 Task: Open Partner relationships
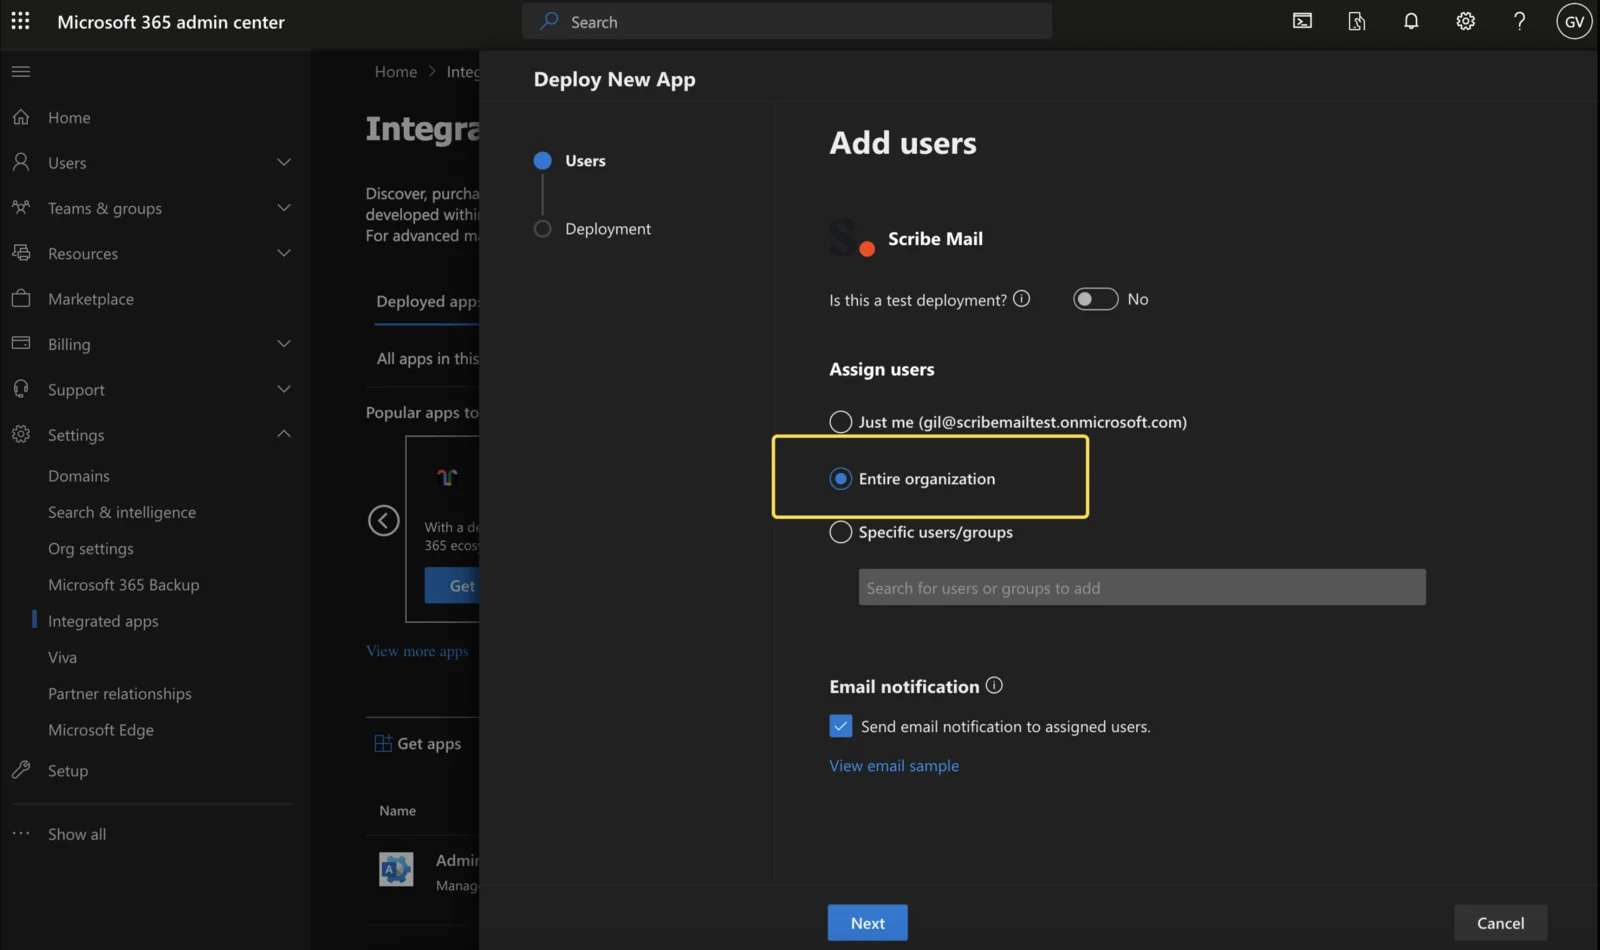(x=120, y=694)
